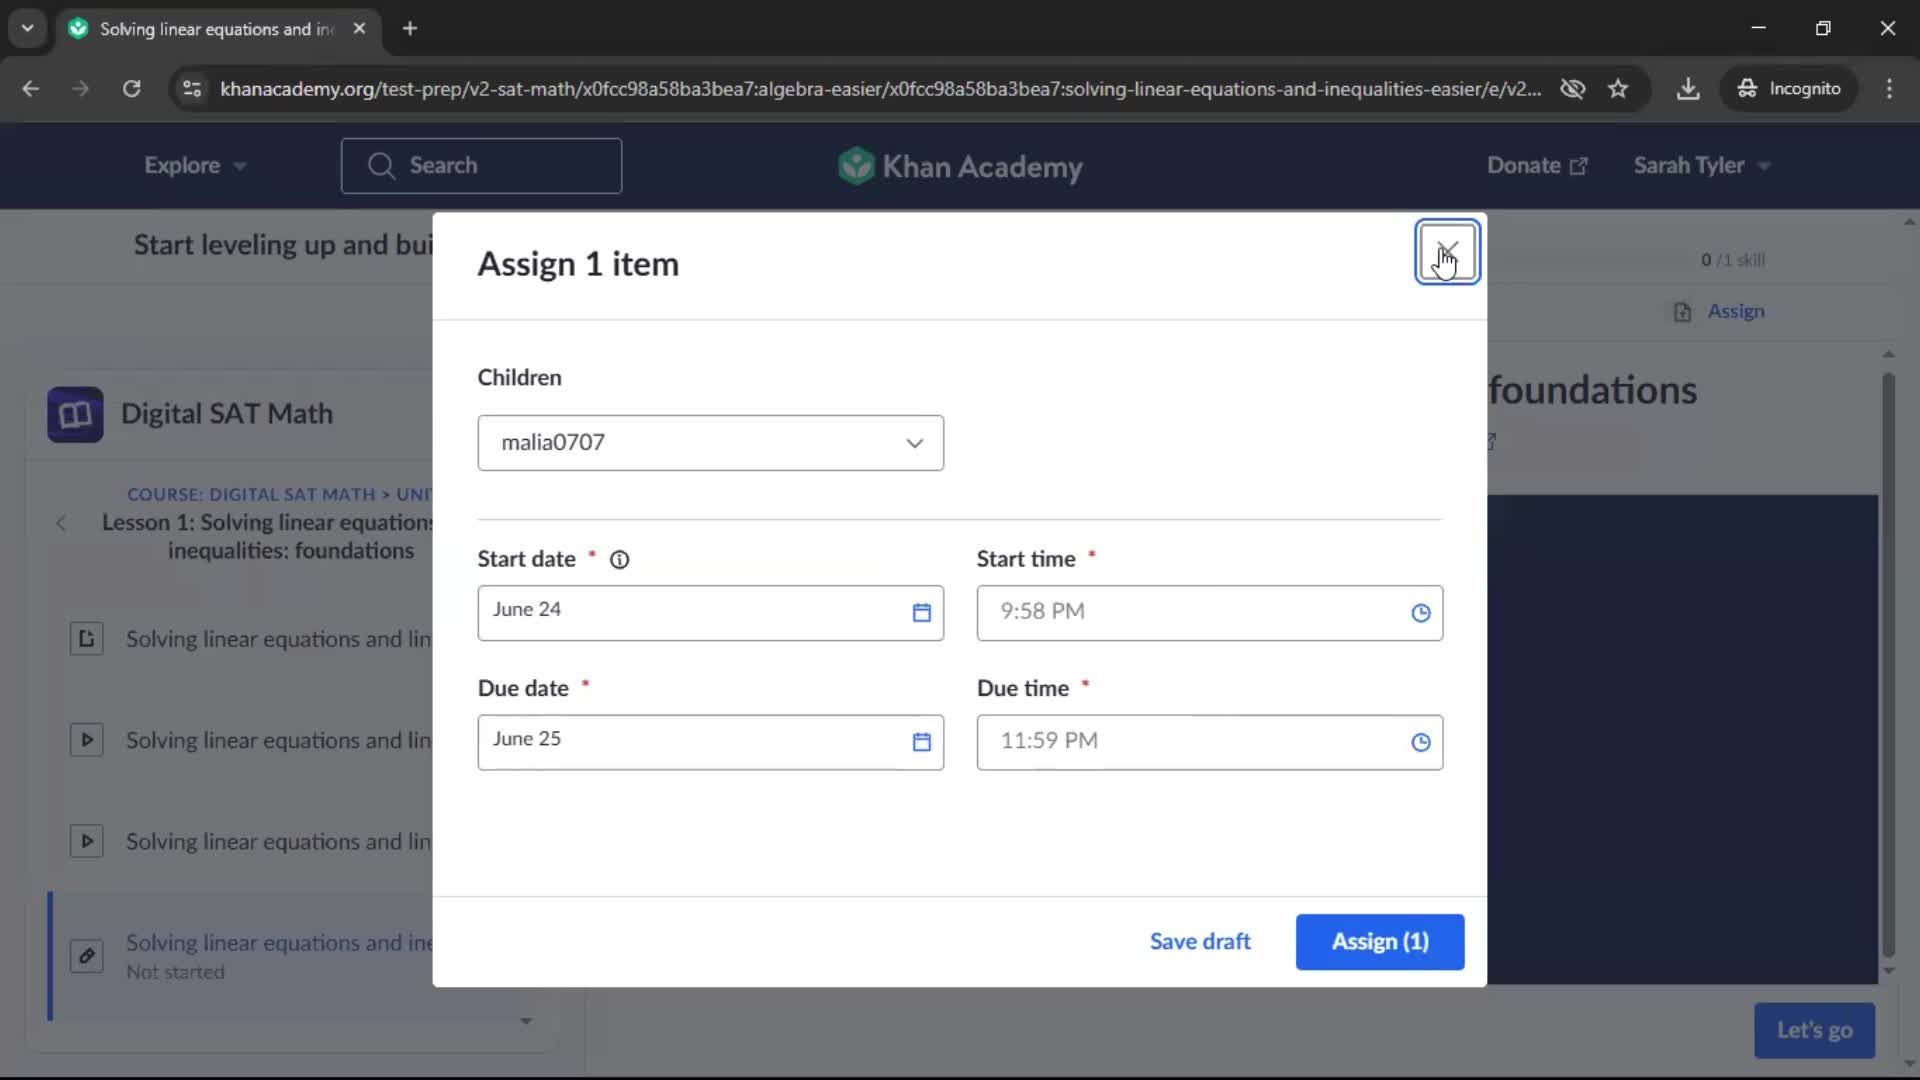The width and height of the screenshot is (1920, 1080).
Task: Click the Let's go button
Action: click(x=1814, y=1030)
